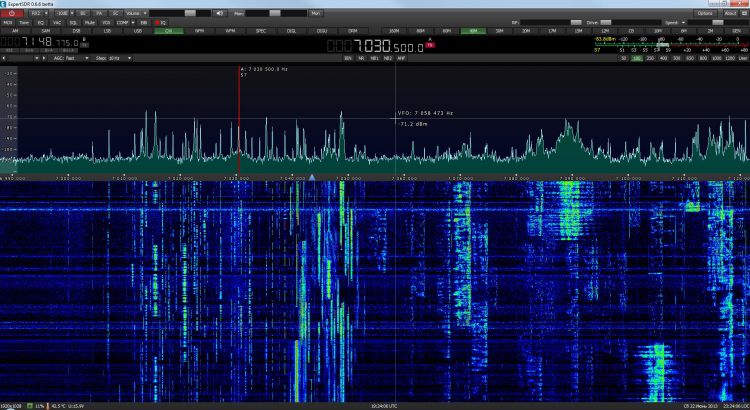
Task: Open the Speed selector dropdown
Action: click(675, 22)
